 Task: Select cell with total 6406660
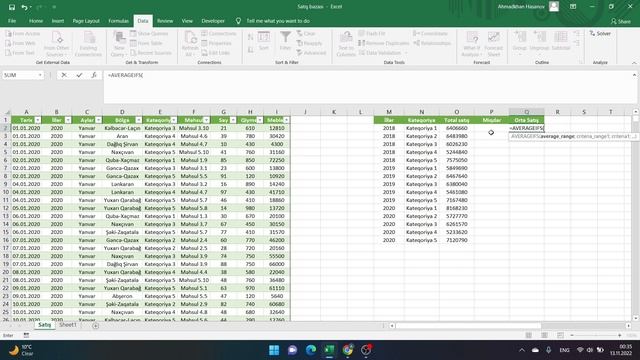pyautogui.click(x=457, y=128)
